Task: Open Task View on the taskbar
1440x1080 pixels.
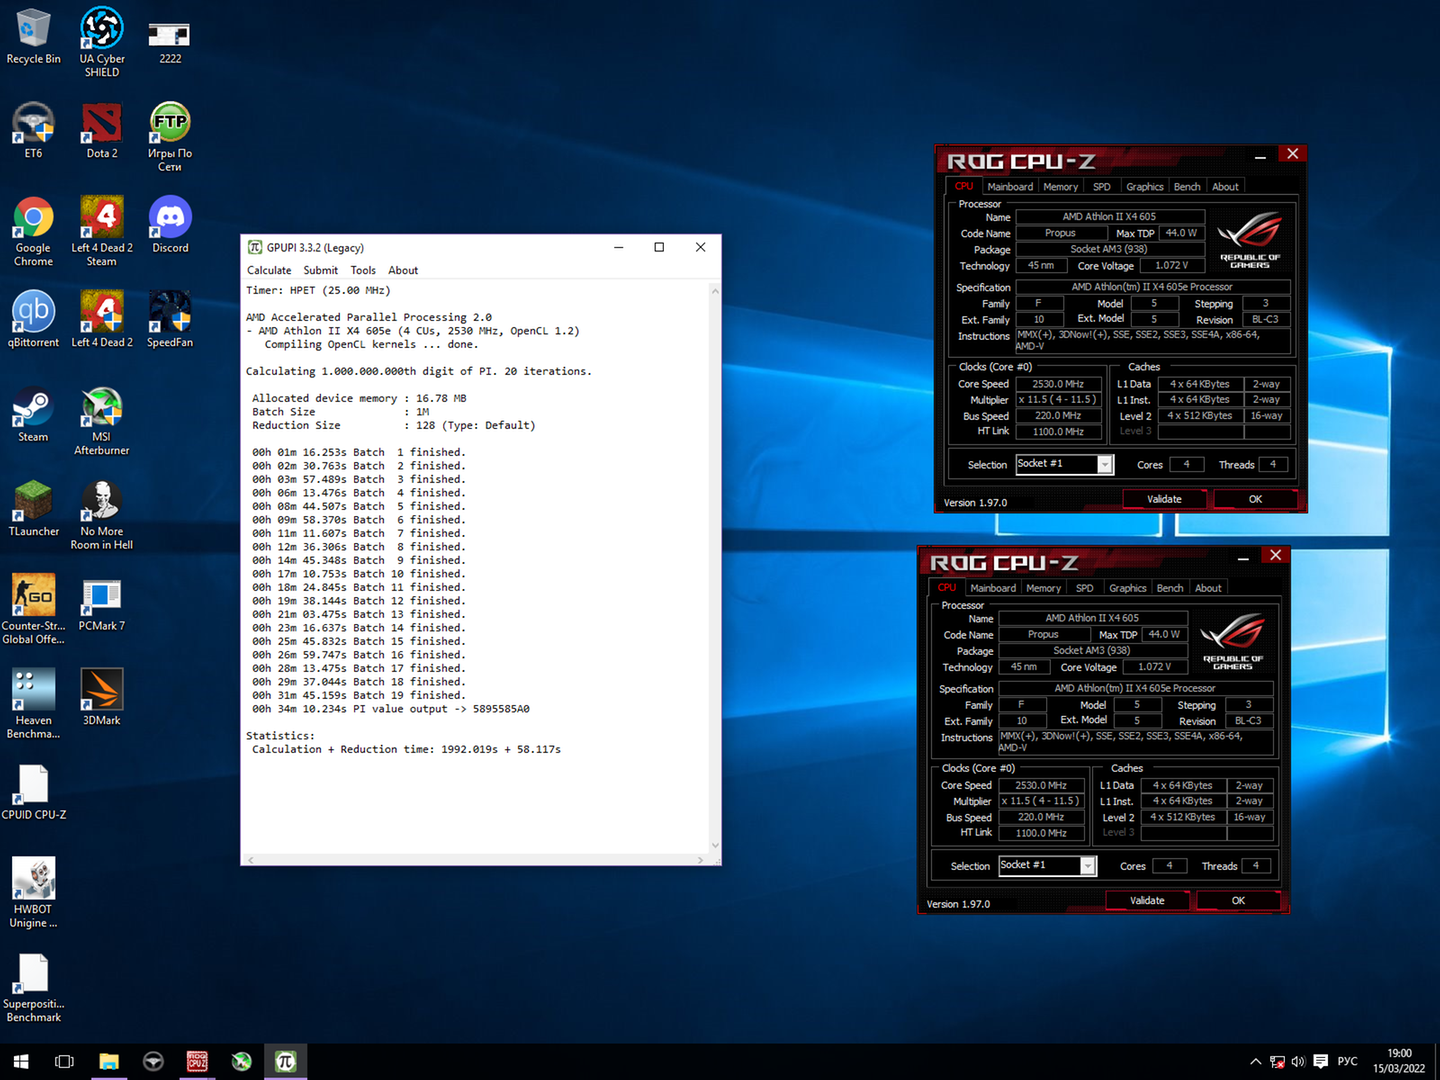Action: pos(64,1061)
